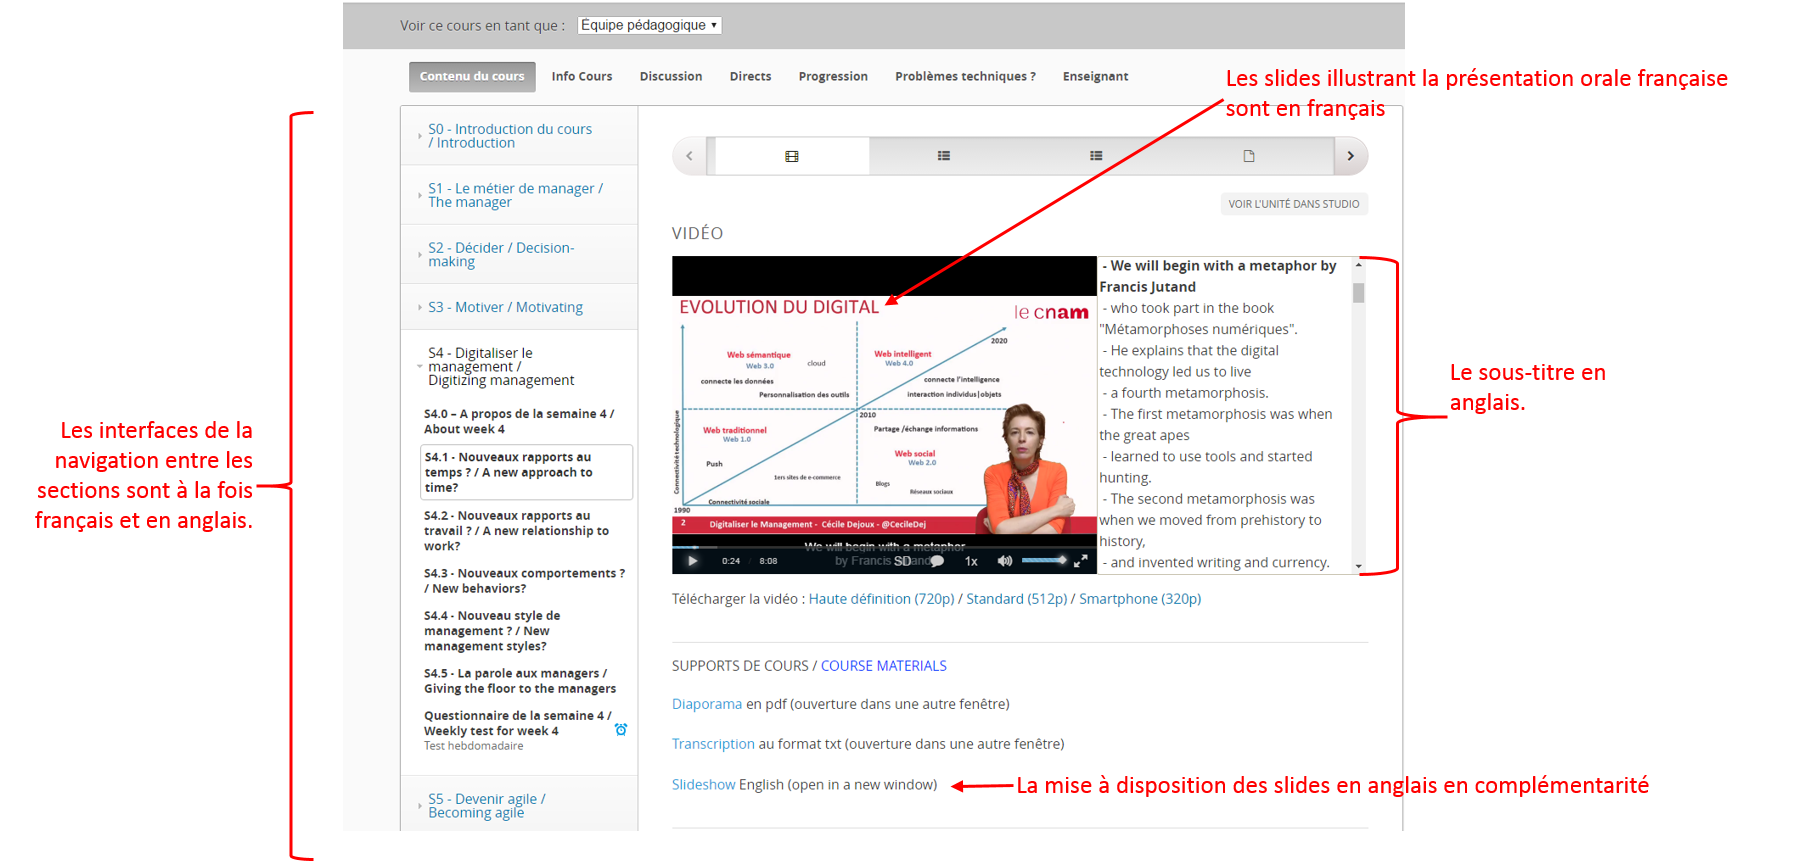This screenshot has width=1795, height=861.
Task: Open Questionnaire de la semaine 4
Action: click(517, 723)
